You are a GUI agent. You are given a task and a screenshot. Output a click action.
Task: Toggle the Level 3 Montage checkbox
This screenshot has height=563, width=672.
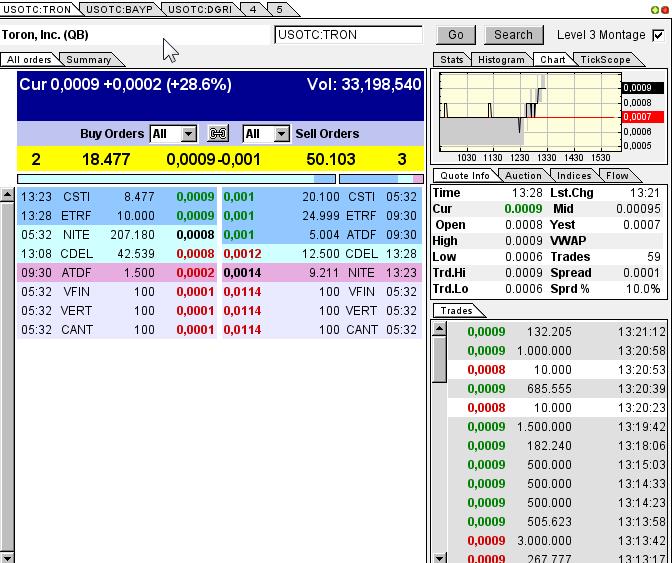pos(658,35)
